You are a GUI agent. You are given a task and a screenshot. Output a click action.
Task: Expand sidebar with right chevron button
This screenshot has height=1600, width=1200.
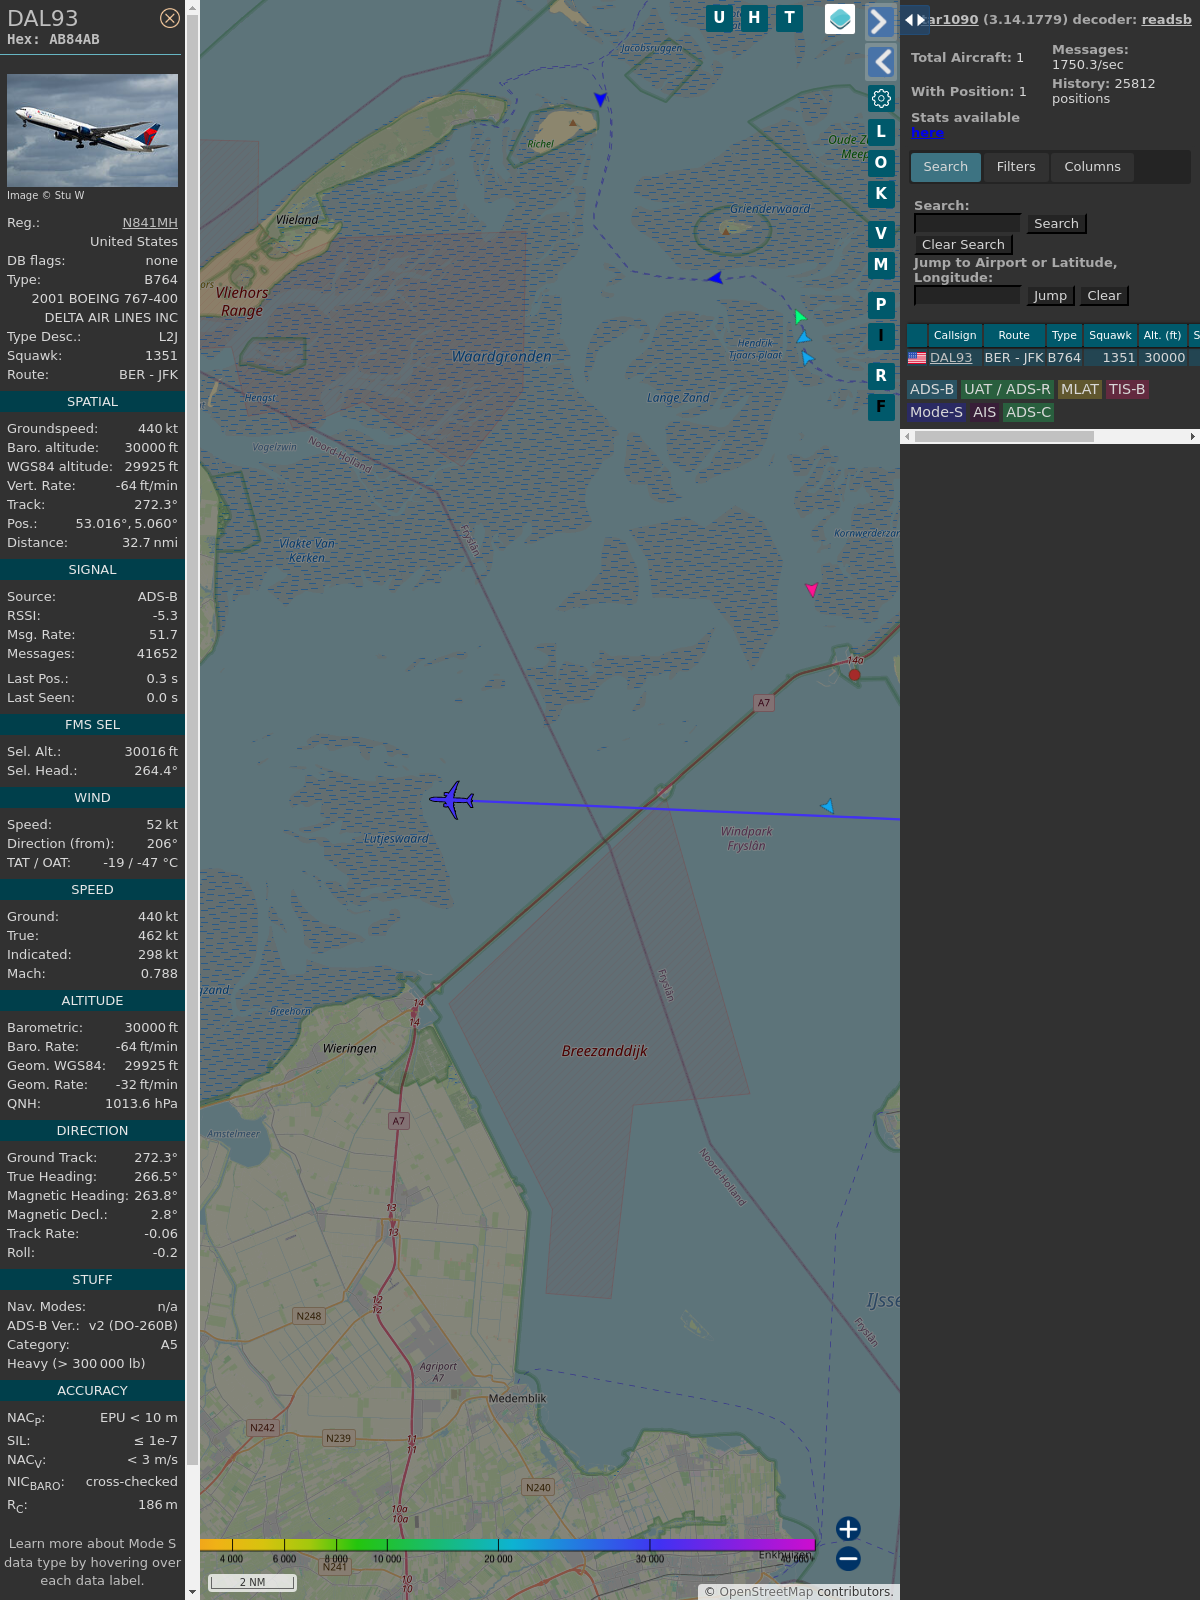pyautogui.click(x=879, y=21)
